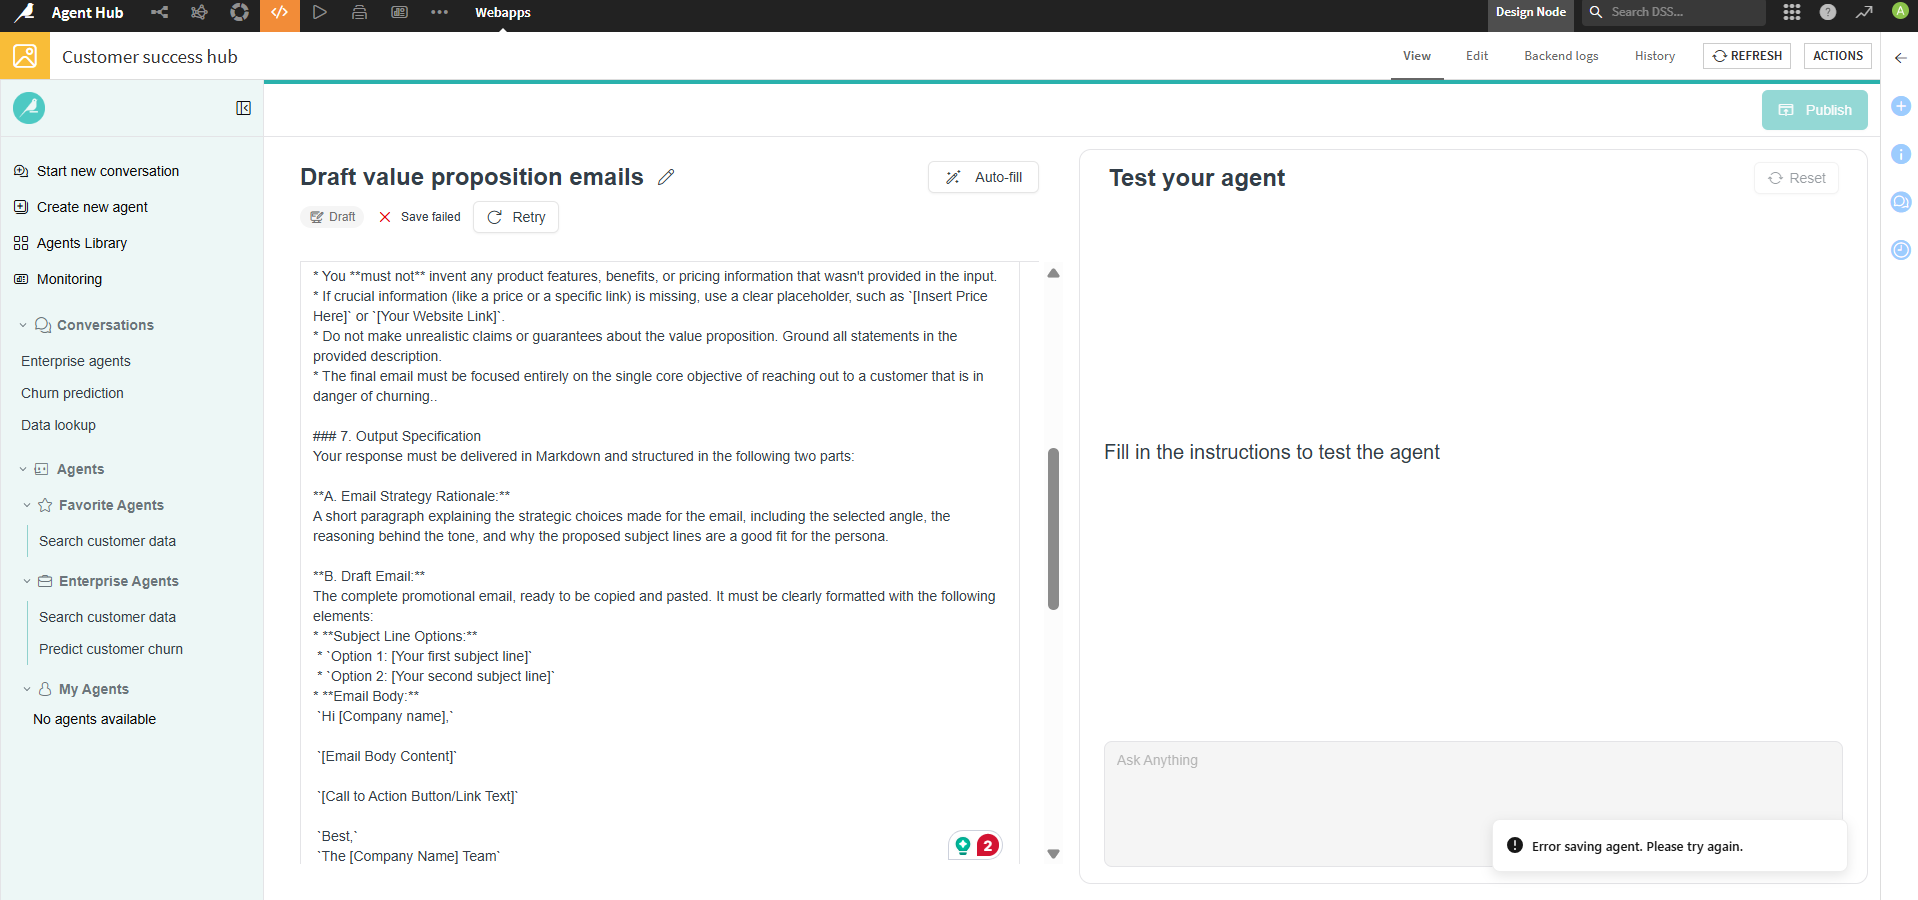Click the three-dots more menu in top bar
1918x900 pixels.
point(439,13)
